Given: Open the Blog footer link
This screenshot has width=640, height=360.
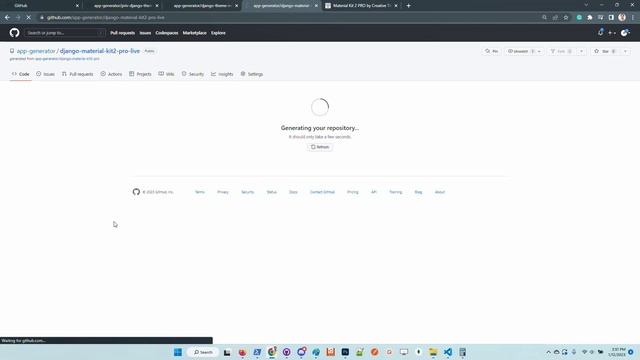Looking at the screenshot, I should pos(418,192).
